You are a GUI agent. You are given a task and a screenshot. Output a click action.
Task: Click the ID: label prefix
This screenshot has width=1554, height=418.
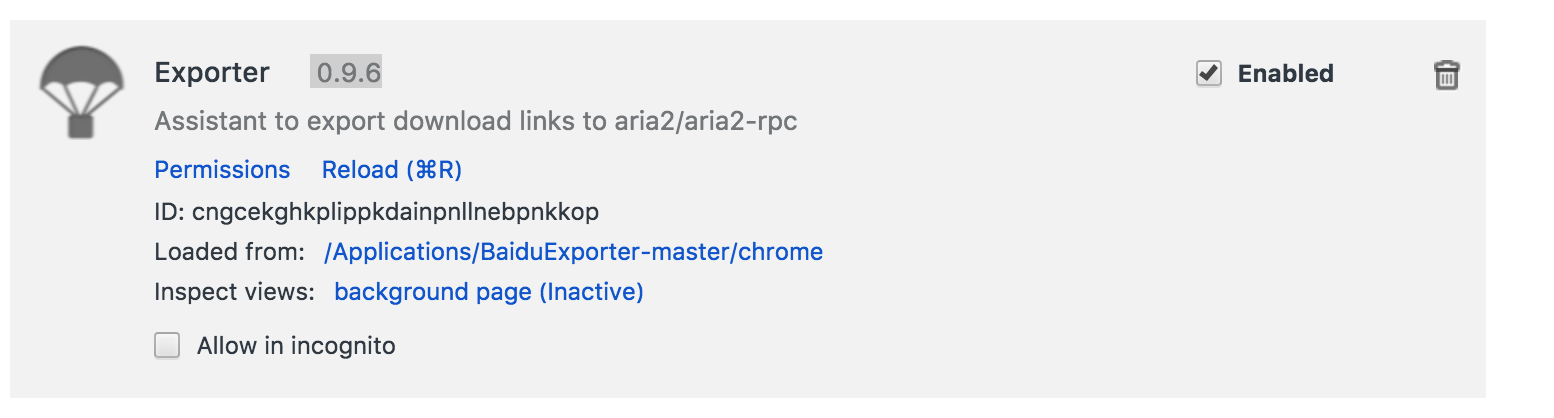point(170,212)
